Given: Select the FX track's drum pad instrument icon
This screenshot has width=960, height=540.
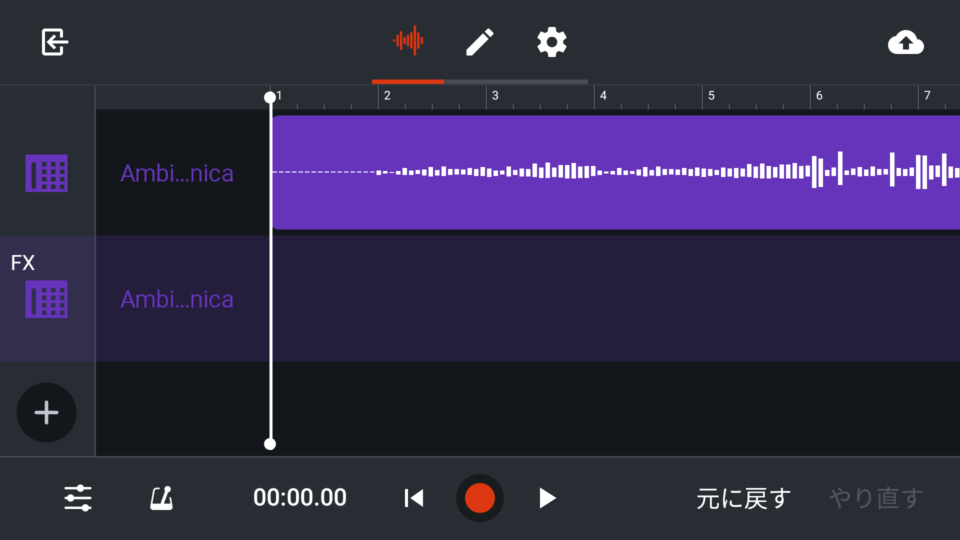Looking at the screenshot, I should tap(47, 299).
